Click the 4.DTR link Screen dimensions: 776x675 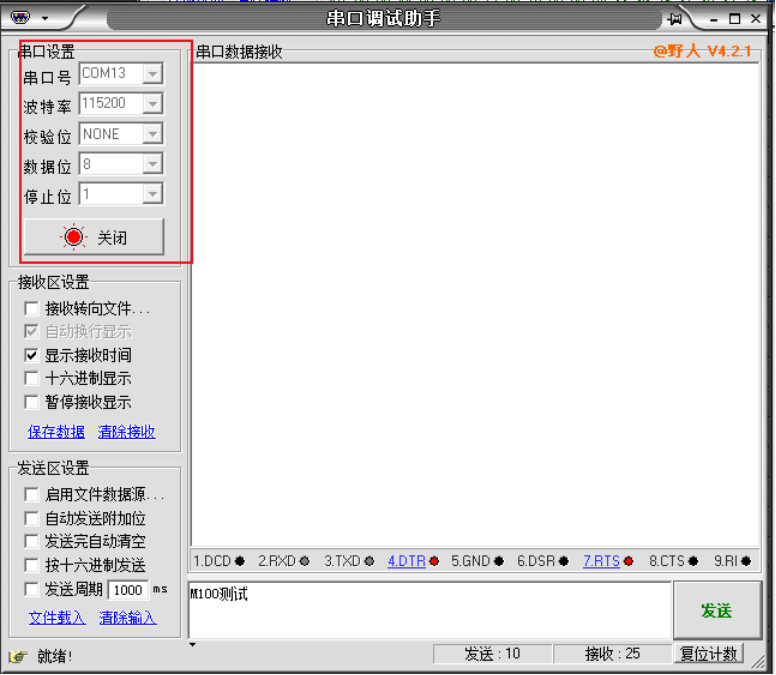tap(406, 561)
